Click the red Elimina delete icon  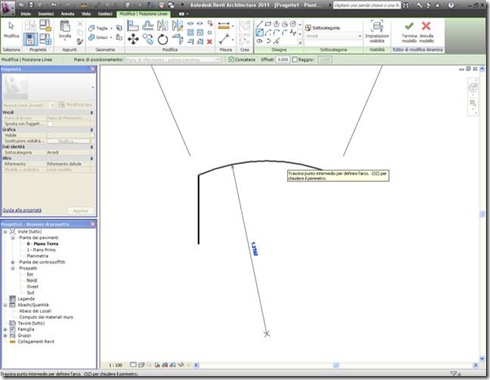click(x=210, y=42)
